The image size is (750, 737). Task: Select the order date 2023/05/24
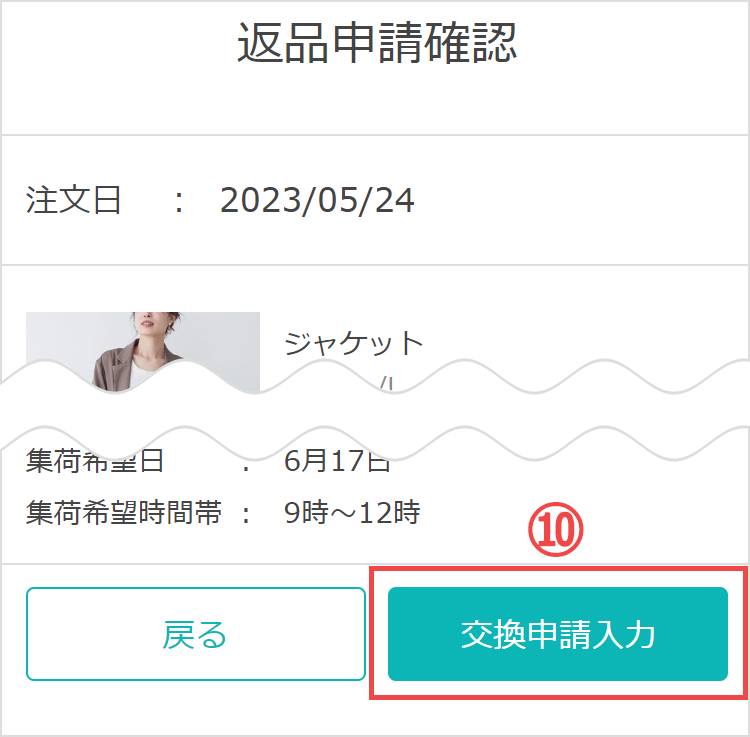click(x=317, y=200)
